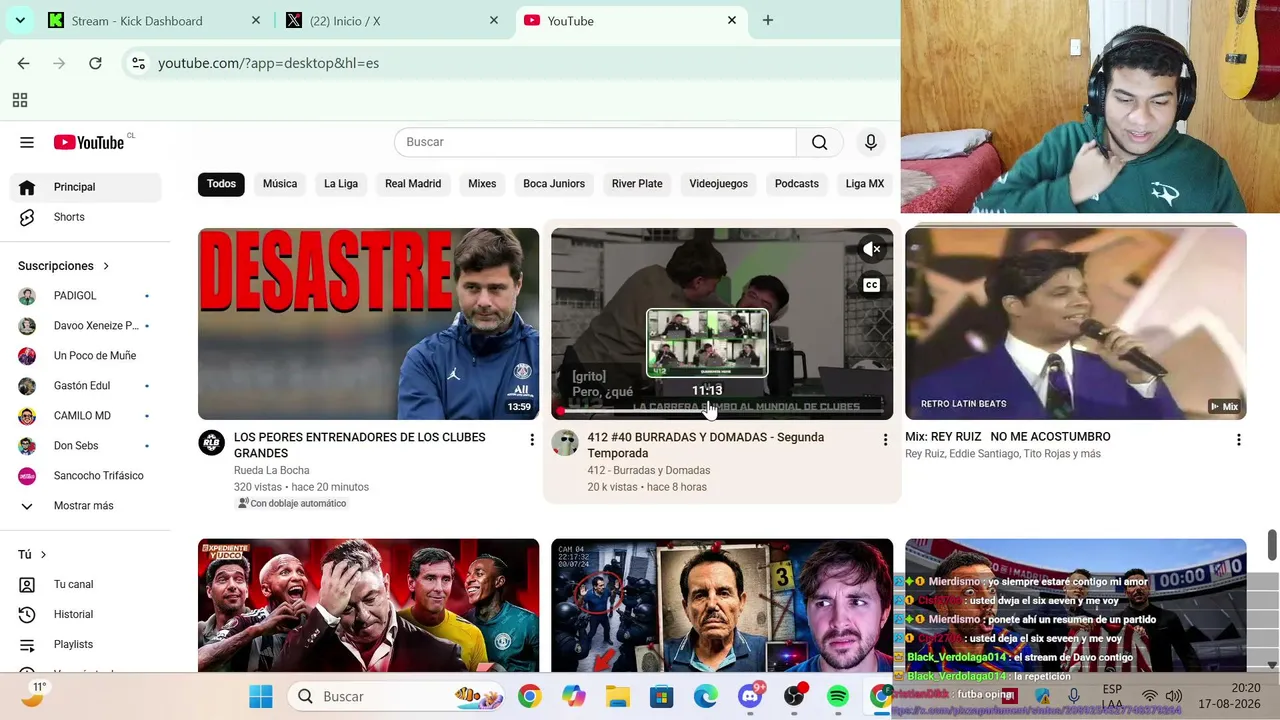Select the YouTube browser tab
This screenshot has height=720, width=1280.
(631, 21)
